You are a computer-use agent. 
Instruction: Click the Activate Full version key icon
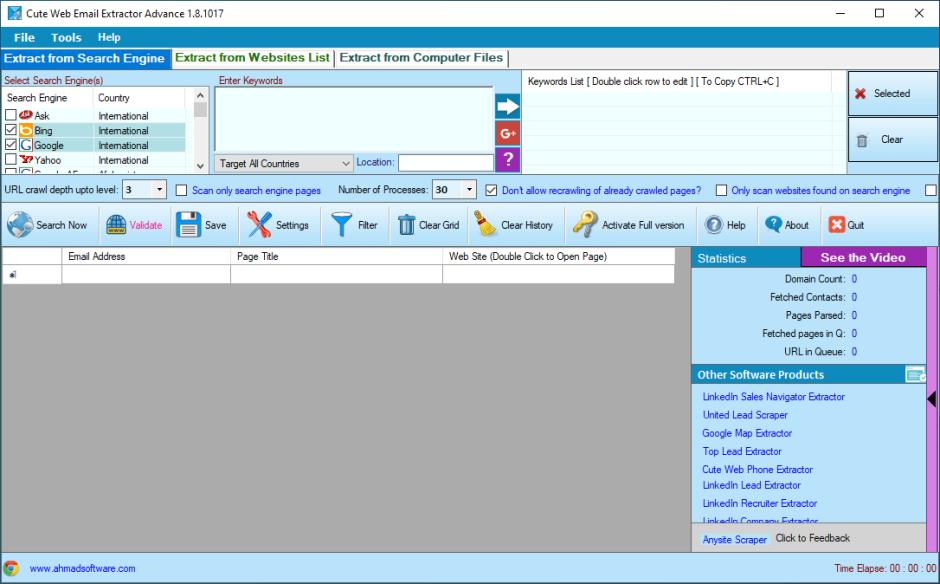[x=585, y=225]
